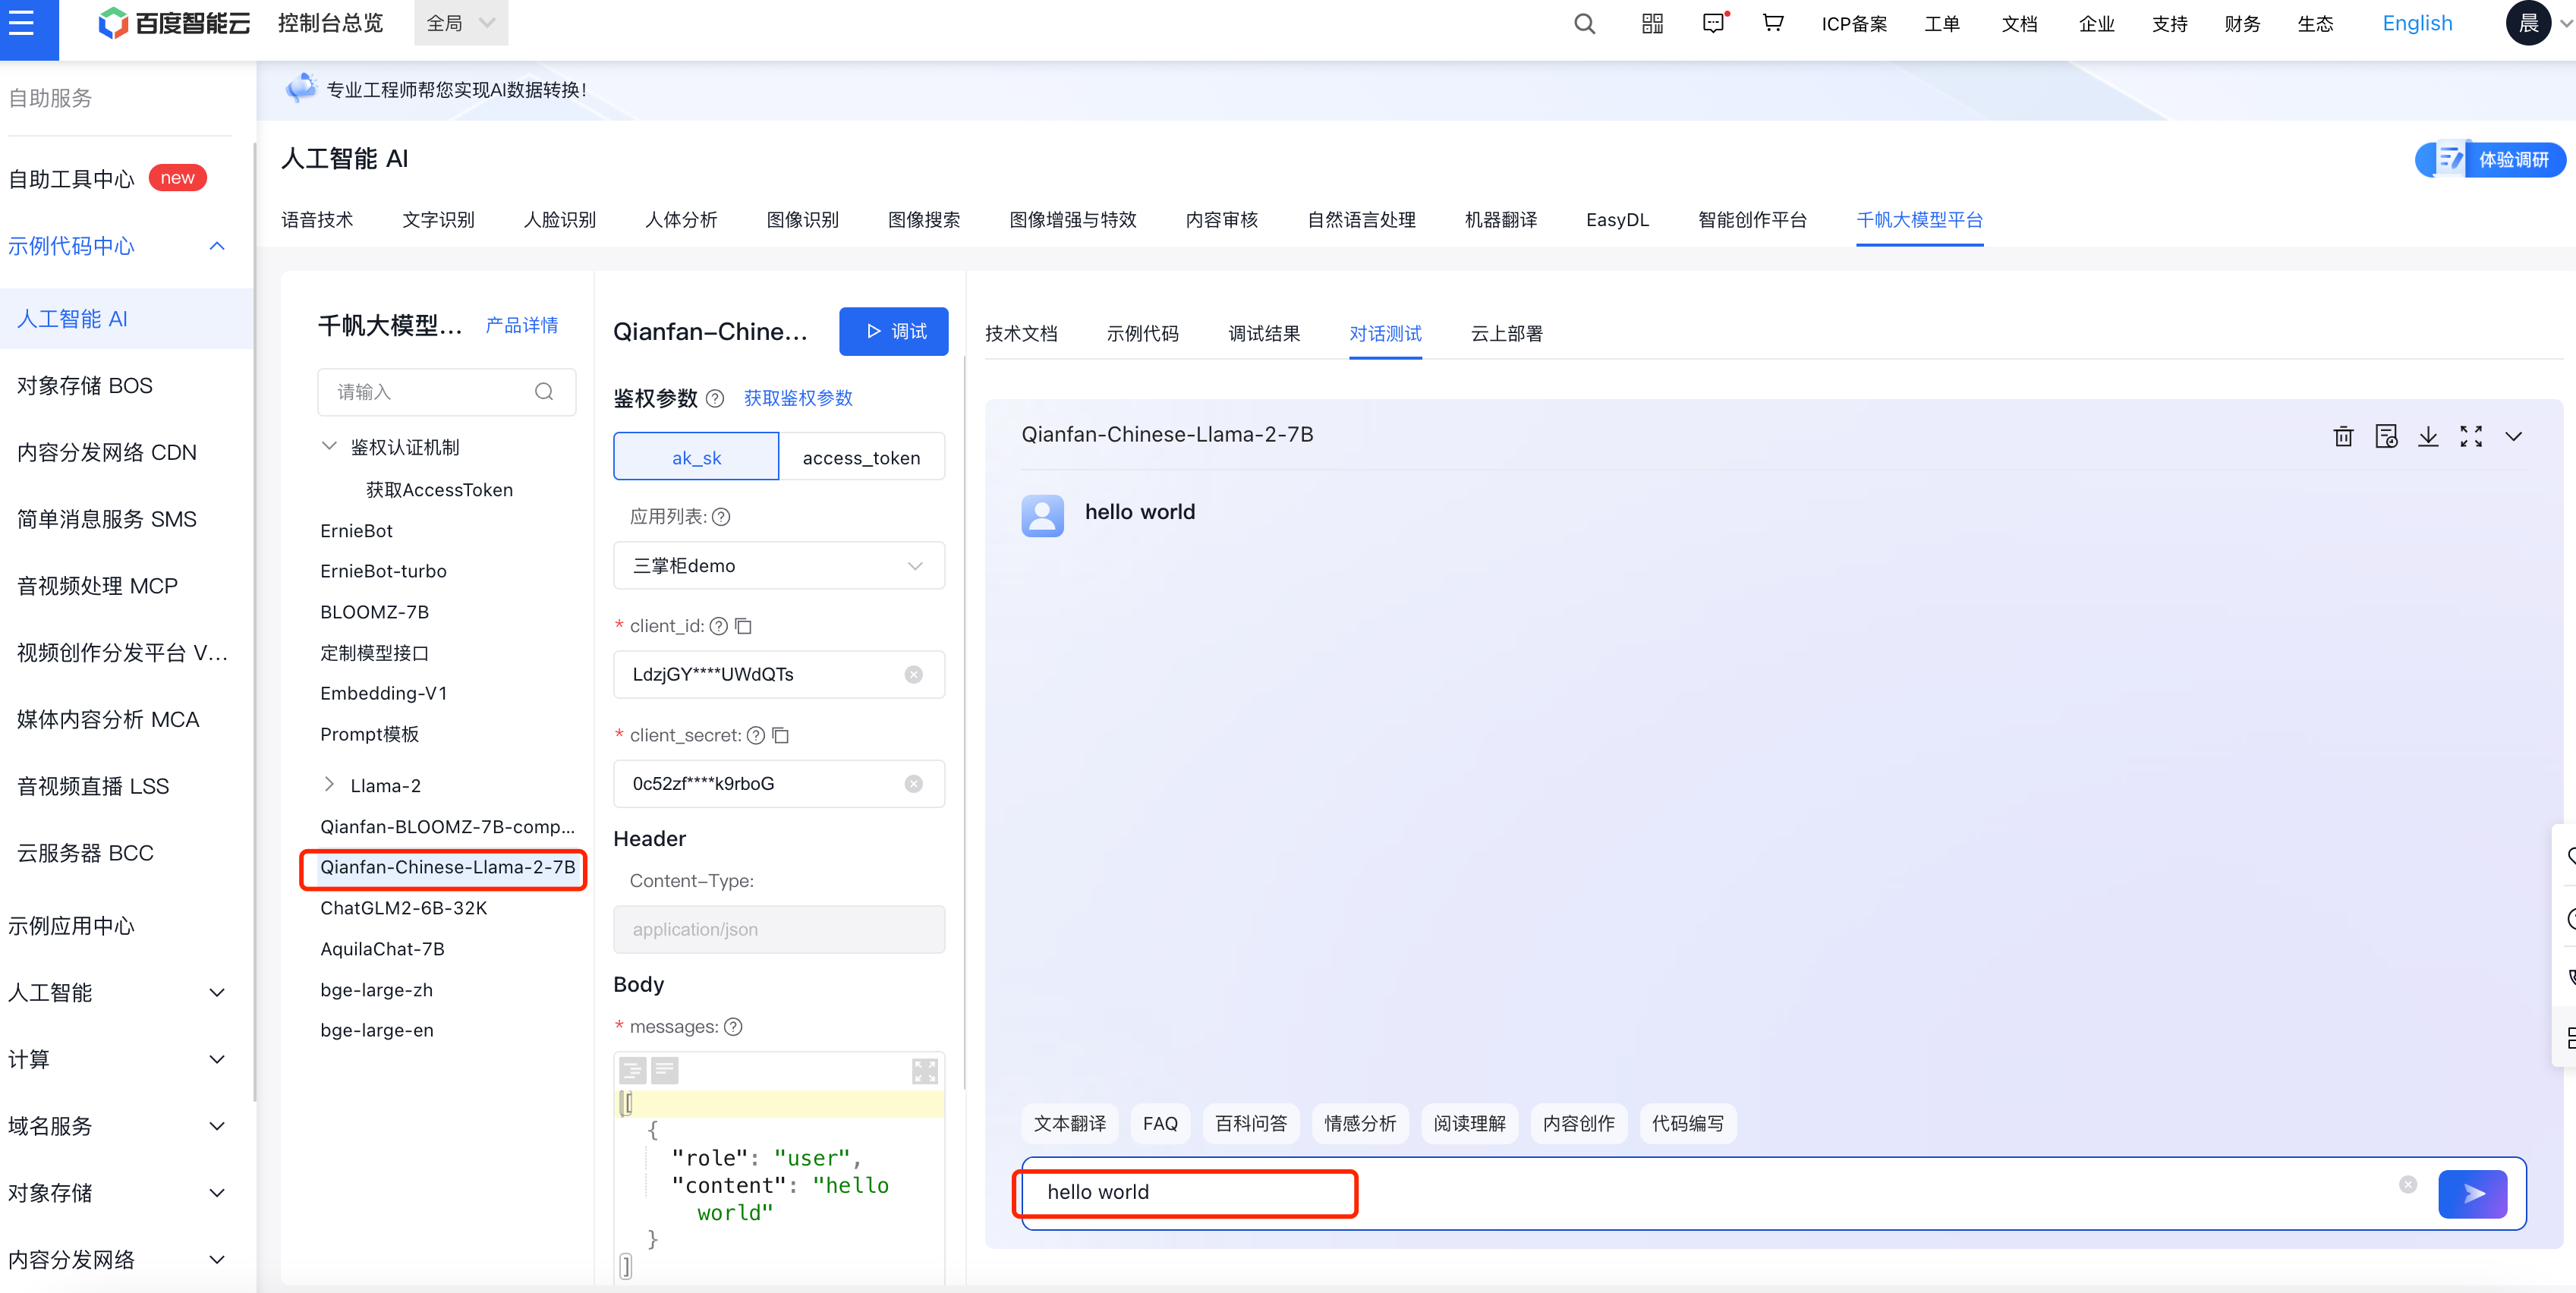Click the fullscreen expand icon in chat panel
Image resolution: width=2576 pixels, height=1293 pixels.
pos(2471,436)
